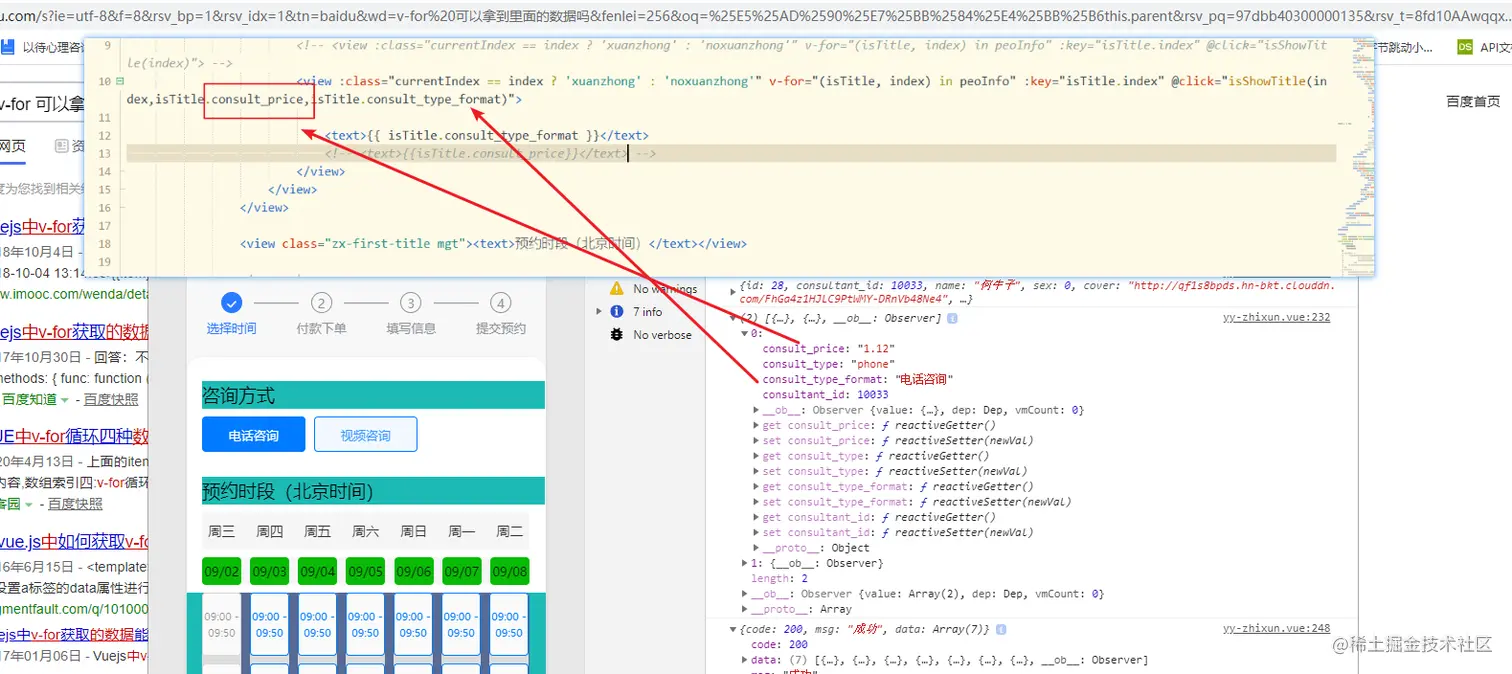Viewport: 1512px width, 674px height.
Task: Click the bug icon beside "No verbose"
Action: [x=617, y=335]
